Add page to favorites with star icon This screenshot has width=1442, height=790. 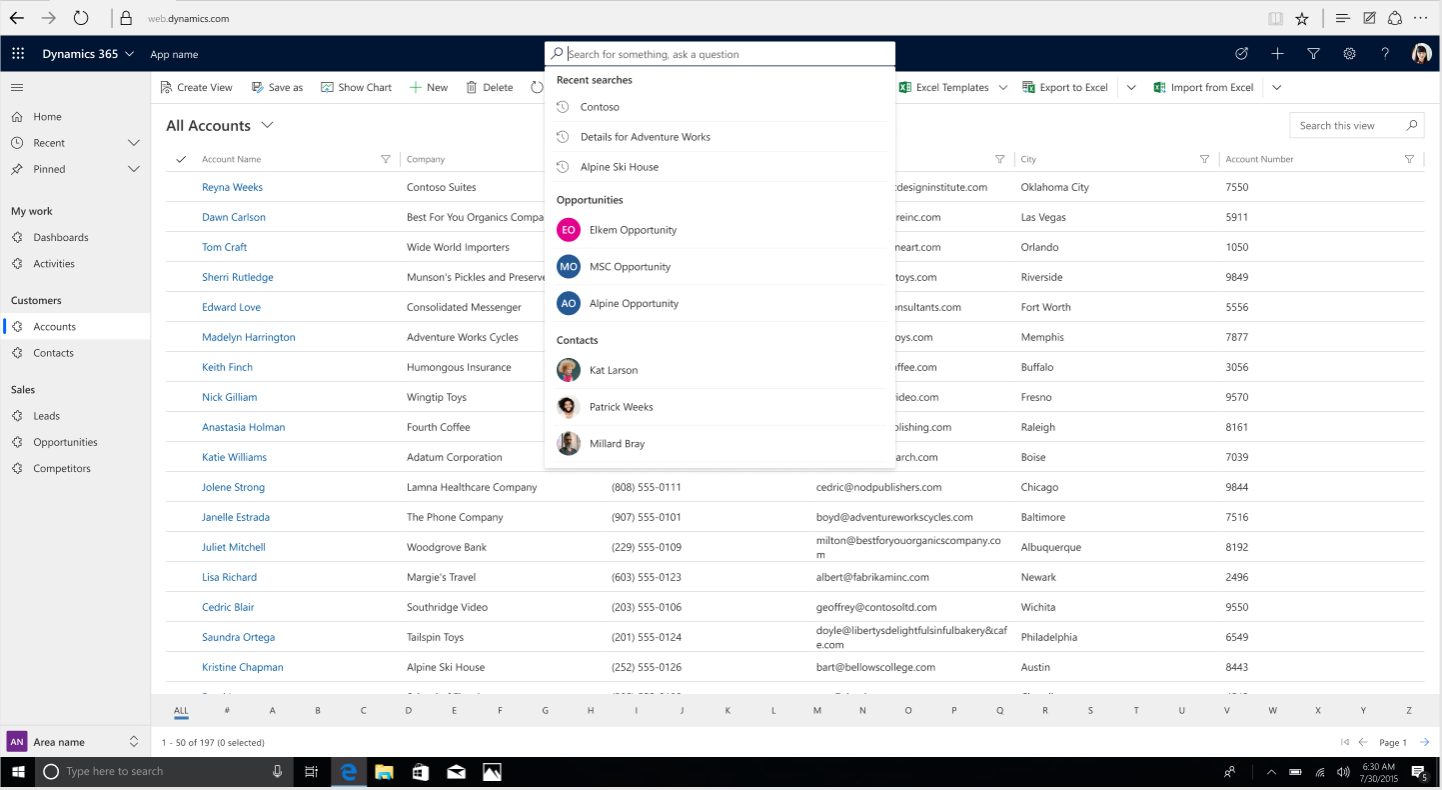point(1302,18)
